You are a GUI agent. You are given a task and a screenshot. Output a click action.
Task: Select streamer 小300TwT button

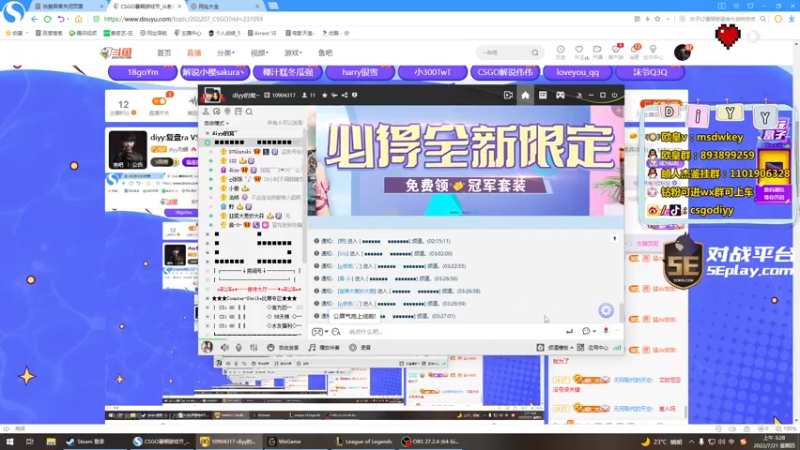[x=433, y=72]
